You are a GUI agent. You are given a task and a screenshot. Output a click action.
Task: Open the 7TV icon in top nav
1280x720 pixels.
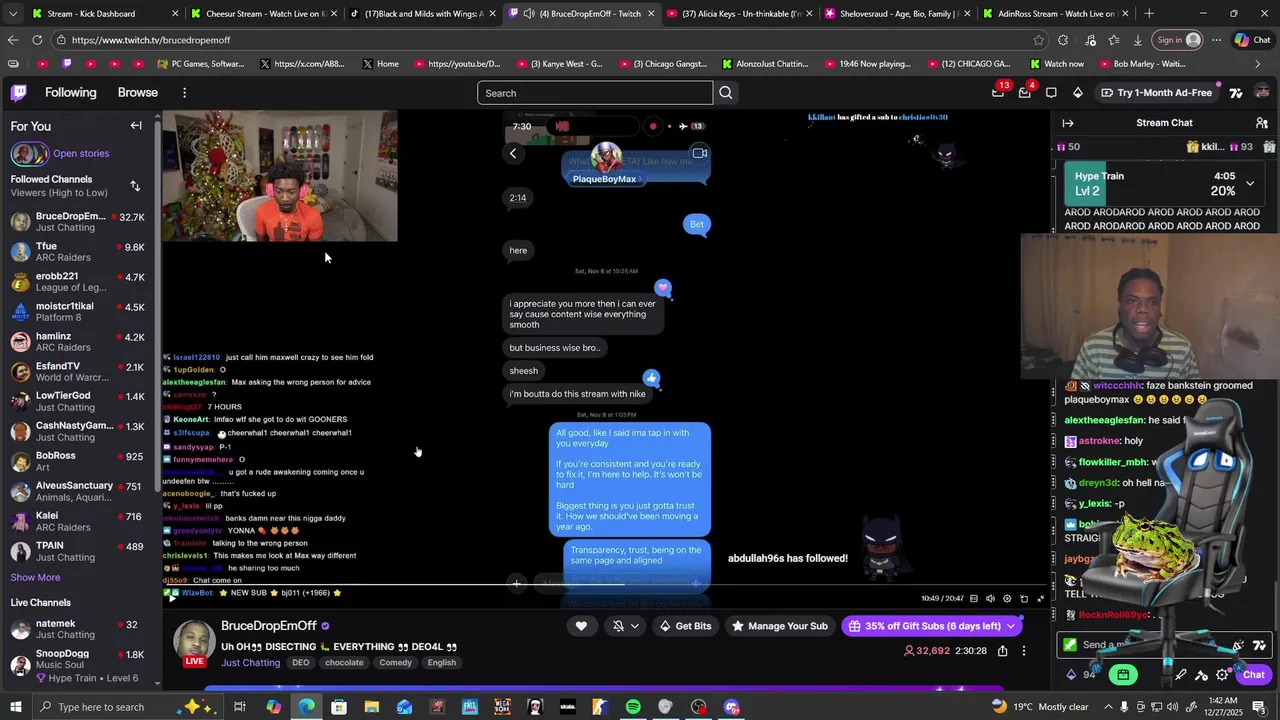pos(1236,93)
